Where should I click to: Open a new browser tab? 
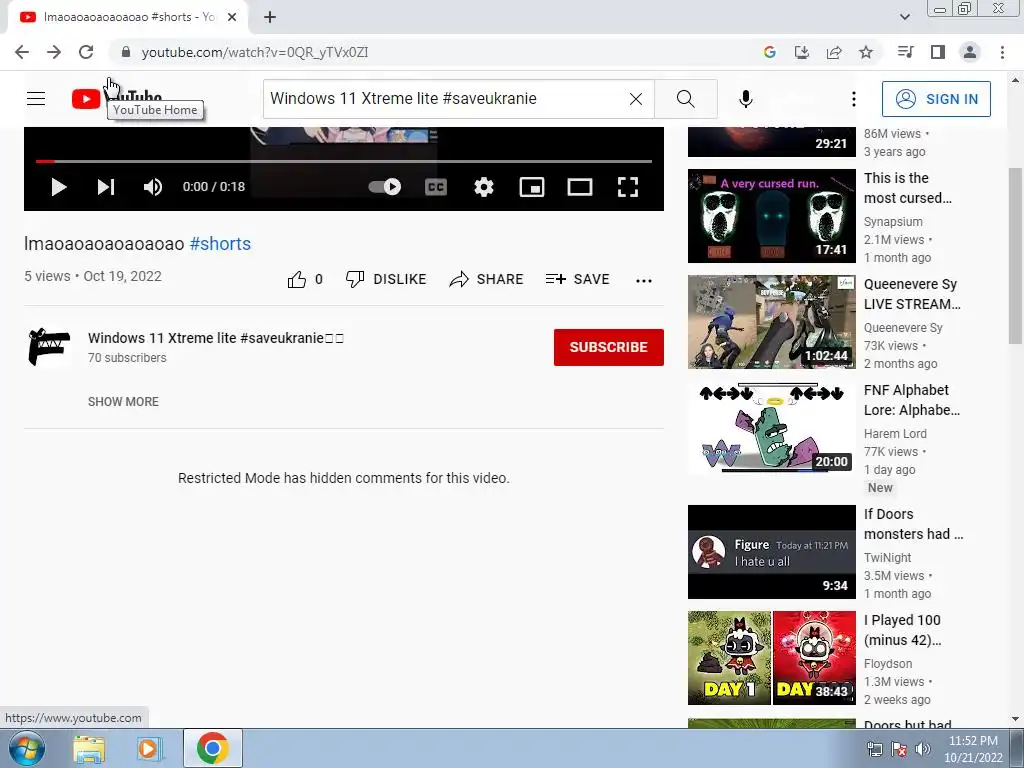click(270, 17)
